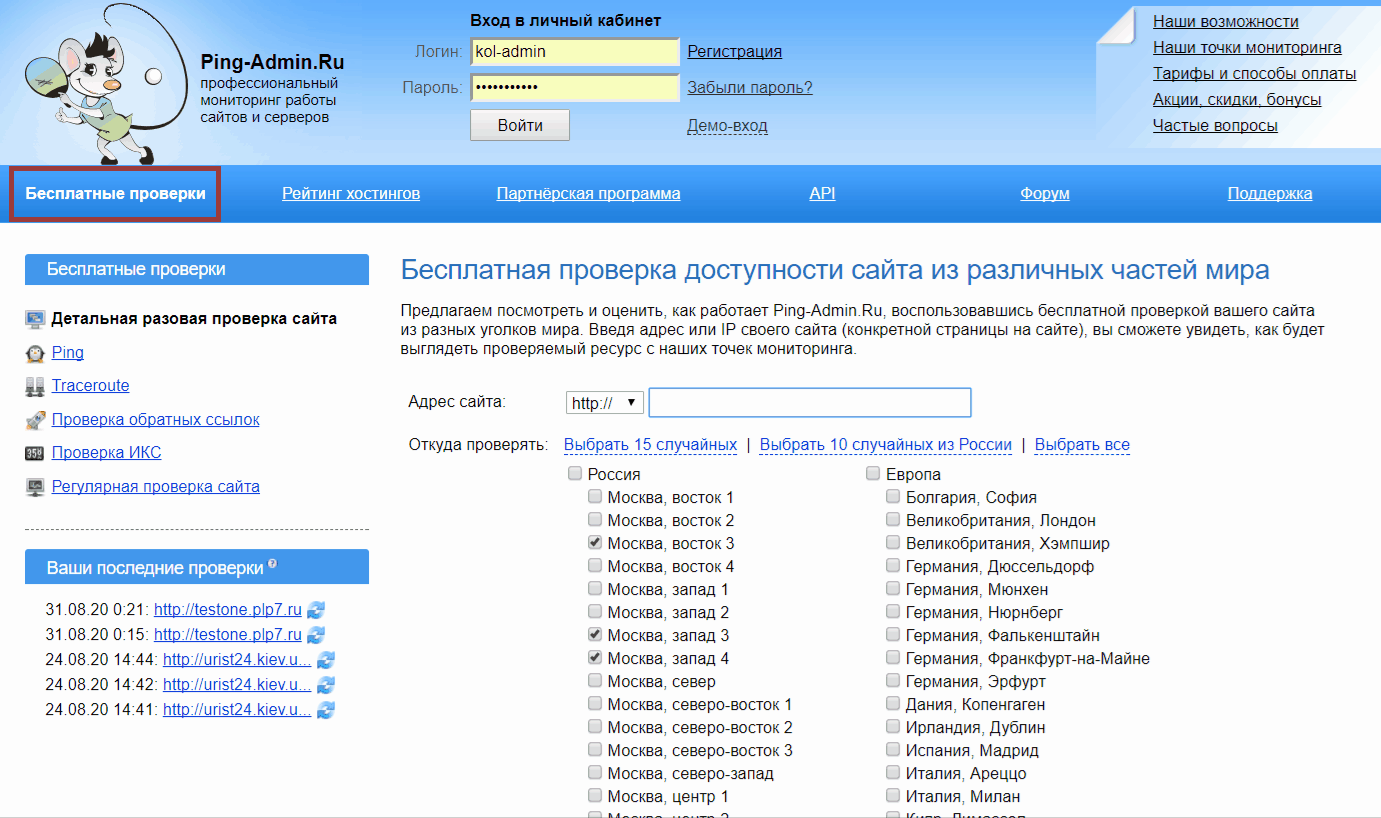Screen dimensions: 1381x818
Task: Click the Traceroute servers icon
Action: [35, 386]
